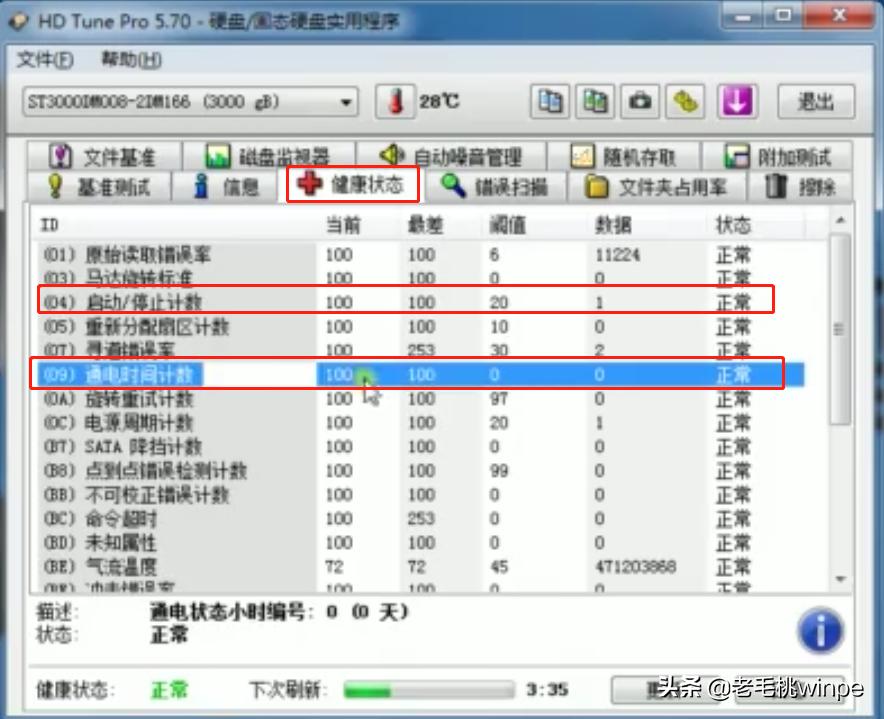Take a screenshot with the camera icon

pyautogui.click(x=639, y=101)
